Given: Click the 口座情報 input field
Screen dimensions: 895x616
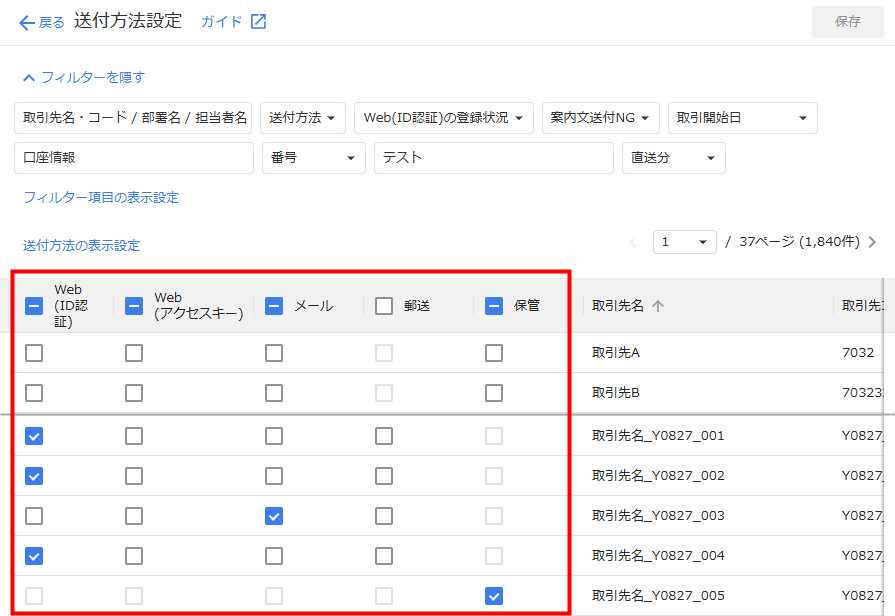Looking at the screenshot, I should (134, 158).
